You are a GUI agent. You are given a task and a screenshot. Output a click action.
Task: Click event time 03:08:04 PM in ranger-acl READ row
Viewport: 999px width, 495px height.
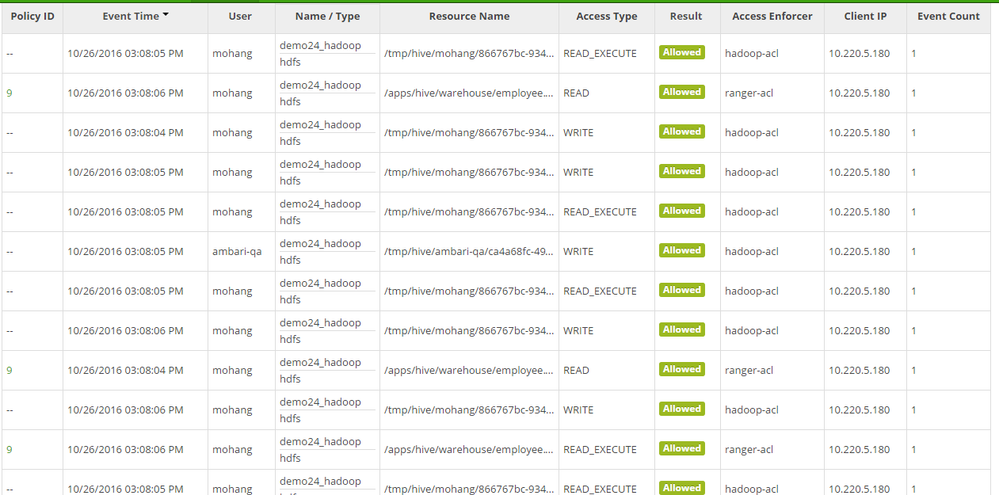click(x=126, y=370)
